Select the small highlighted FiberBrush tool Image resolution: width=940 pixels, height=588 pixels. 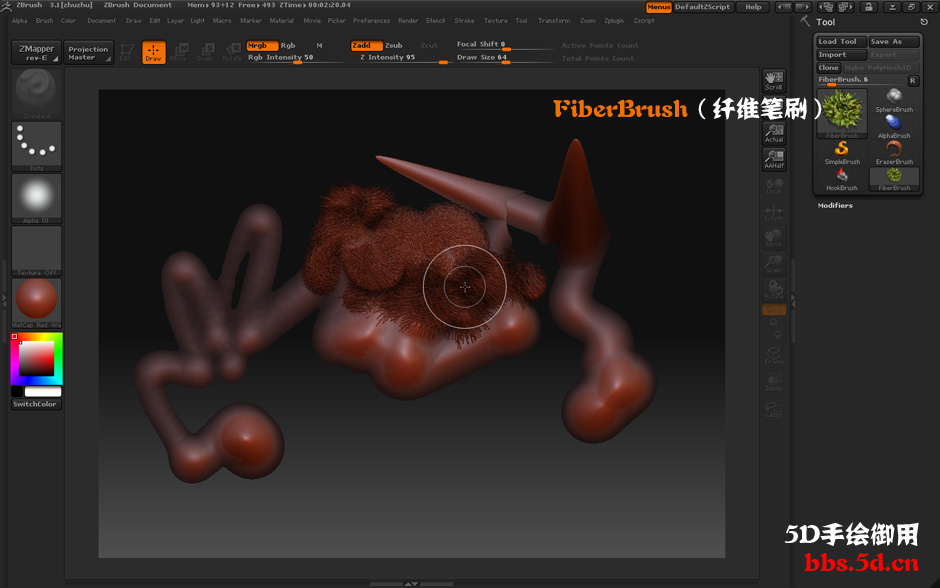click(x=894, y=179)
